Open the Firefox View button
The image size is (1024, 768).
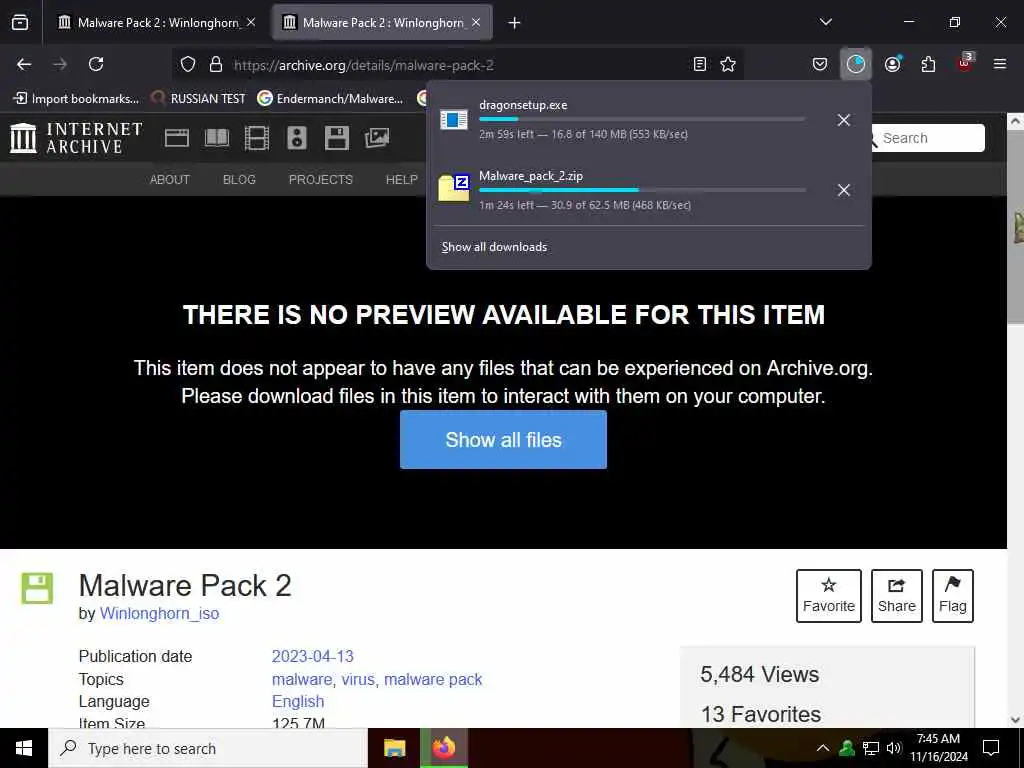coord(20,23)
